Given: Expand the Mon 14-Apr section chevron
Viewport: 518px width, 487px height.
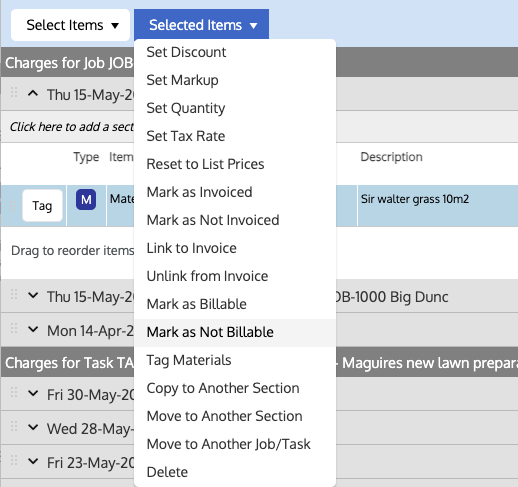Looking at the screenshot, I should (x=33, y=329).
